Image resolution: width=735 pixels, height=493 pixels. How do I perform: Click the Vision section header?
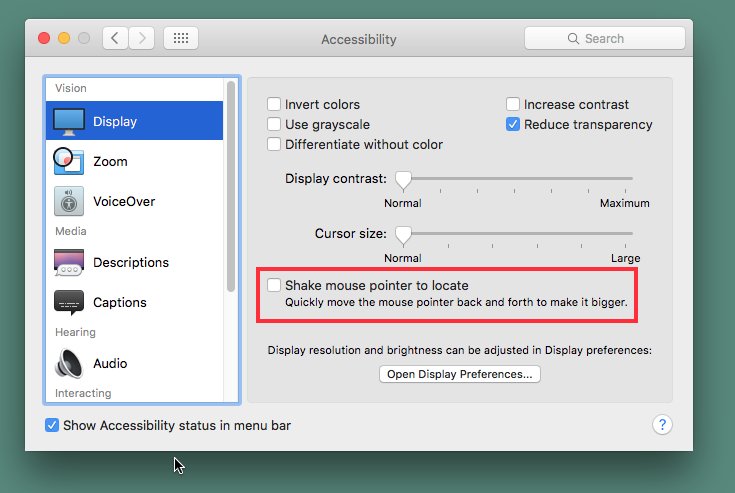tap(71, 88)
